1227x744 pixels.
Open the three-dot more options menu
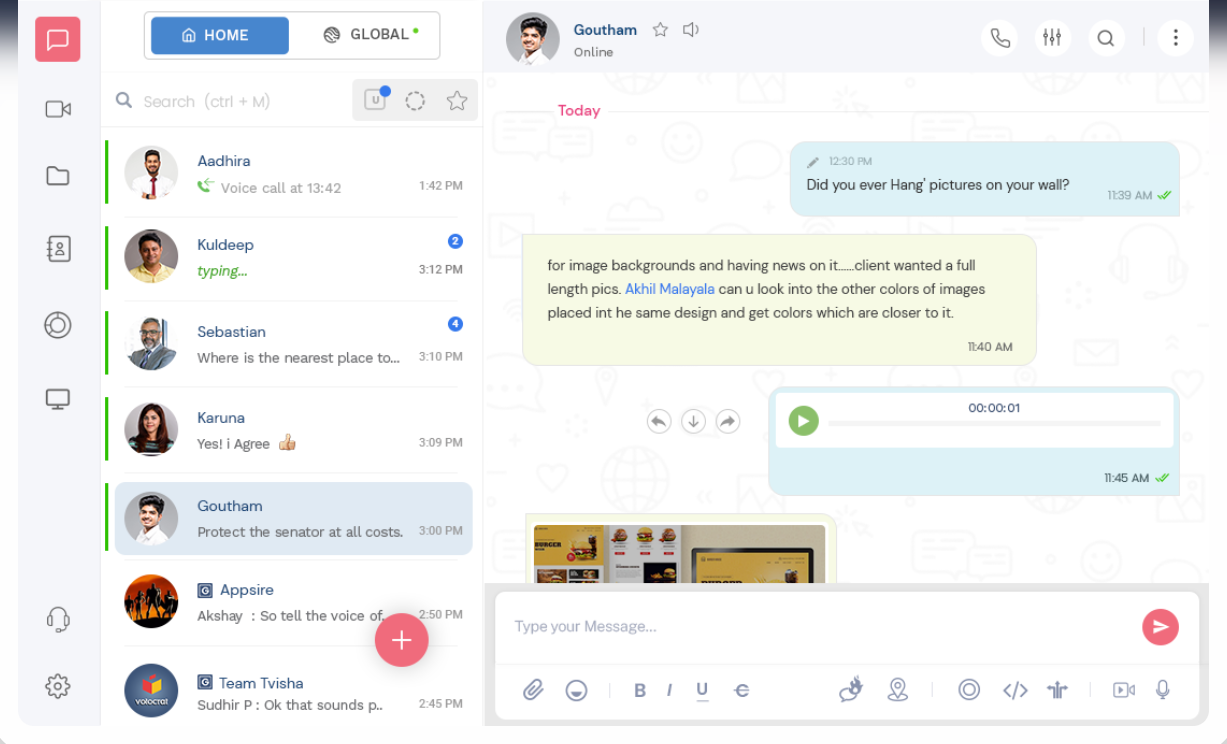click(x=1175, y=38)
